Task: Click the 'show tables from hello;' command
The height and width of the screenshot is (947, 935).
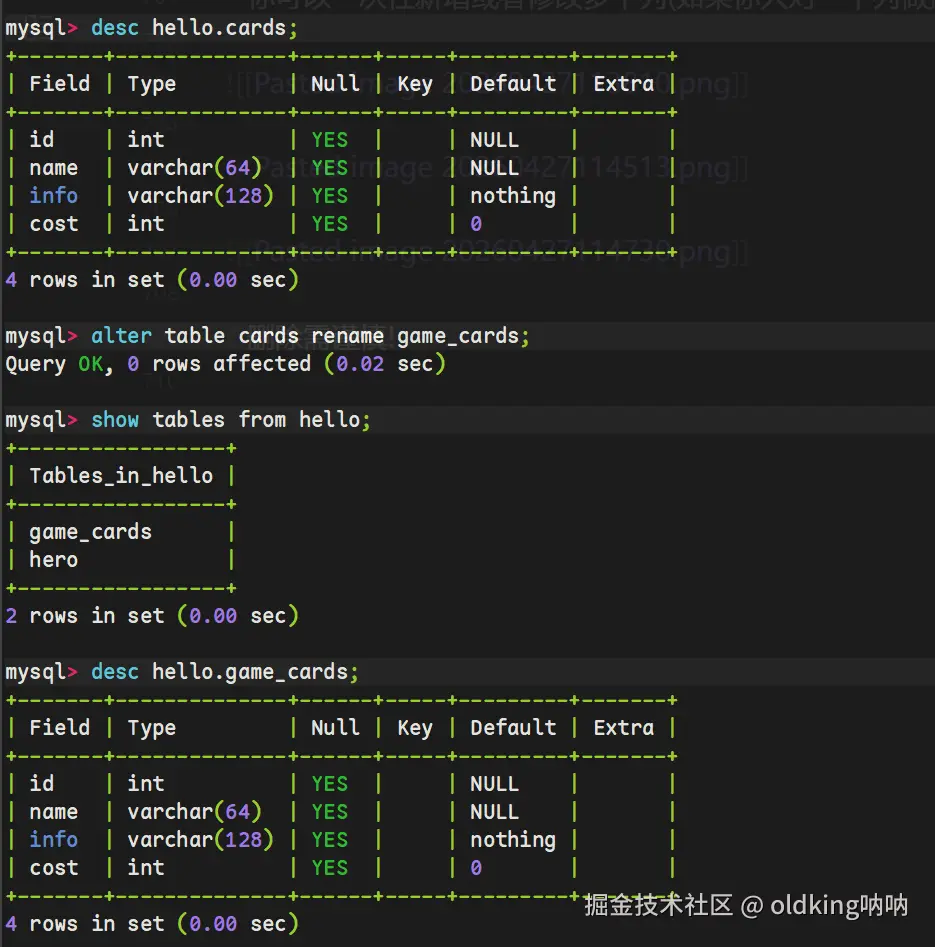Action: [x=231, y=420]
